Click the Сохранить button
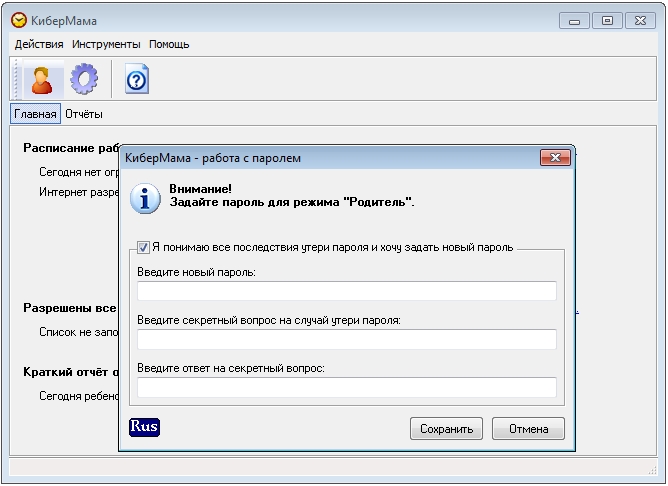This screenshot has height=486, width=668. (x=446, y=429)
